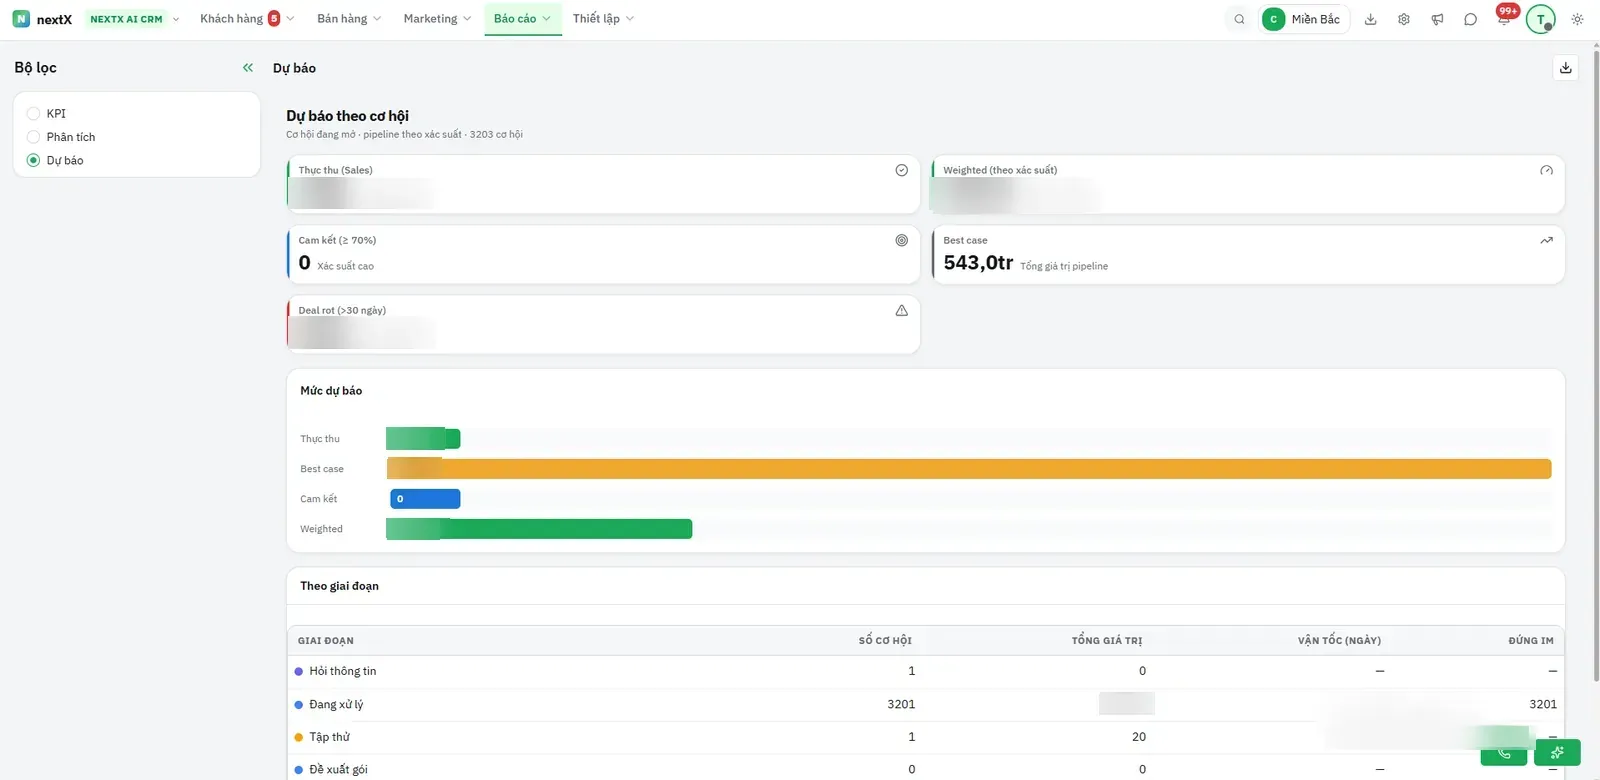This screenshot has width=1600, height=780.
Task: Click the green phone call button
Action: pyautogui.click(x=1504, y=753)
